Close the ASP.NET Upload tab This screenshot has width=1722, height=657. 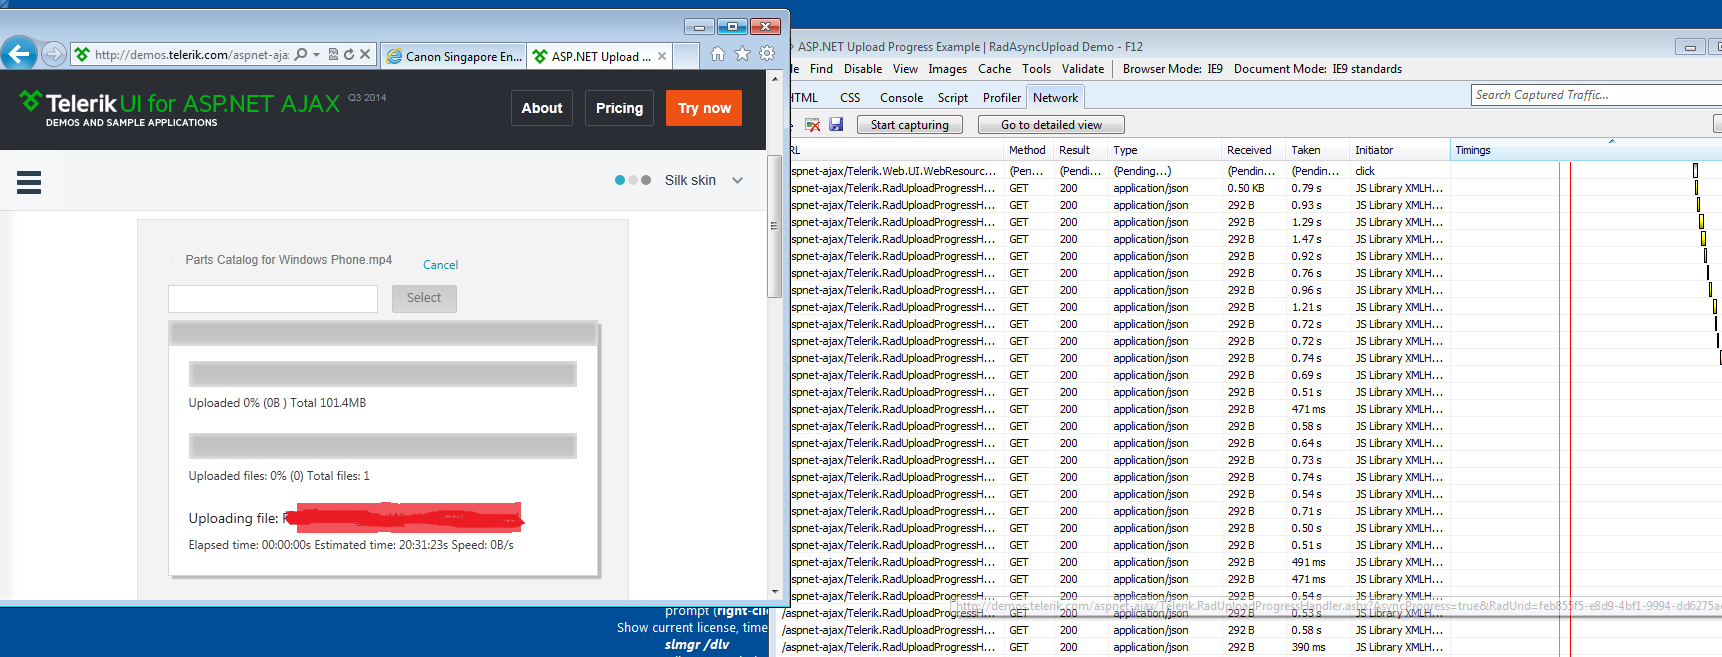662,56
